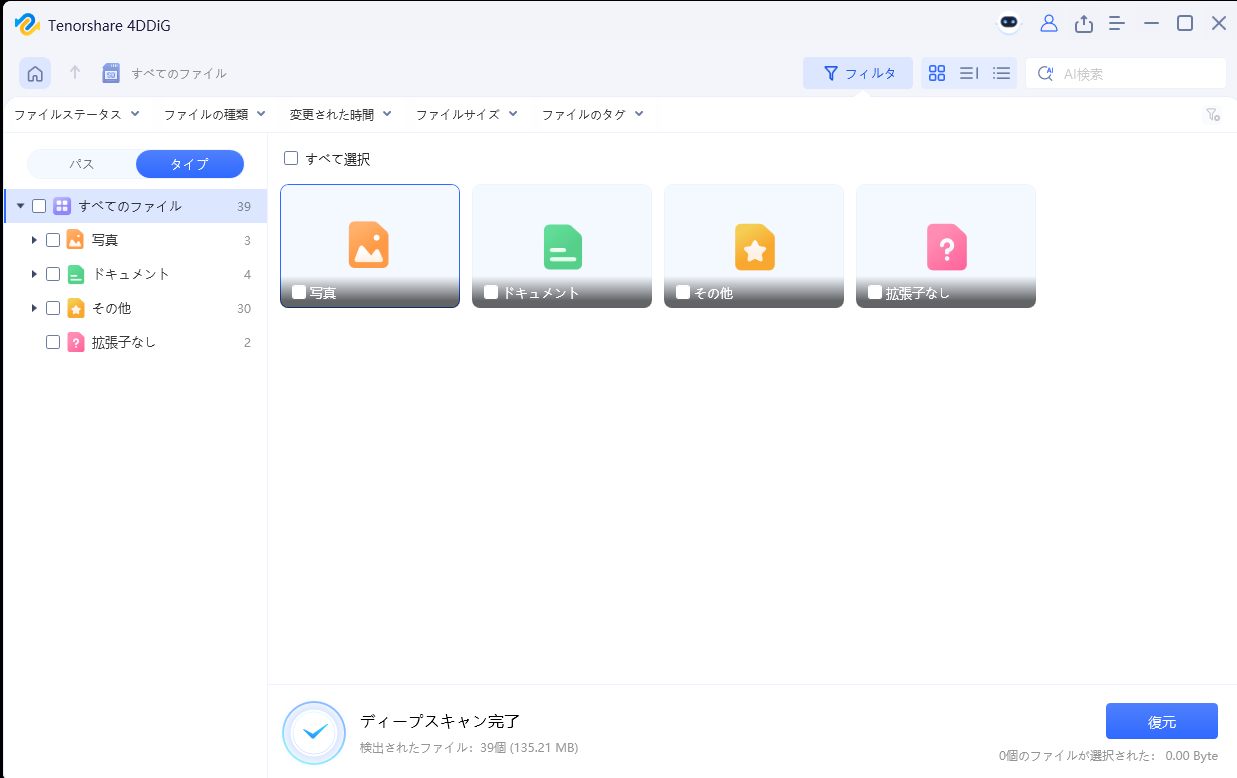Click the share/export icon
This screenshot has width=1237, height=778.
[1083, 24]
